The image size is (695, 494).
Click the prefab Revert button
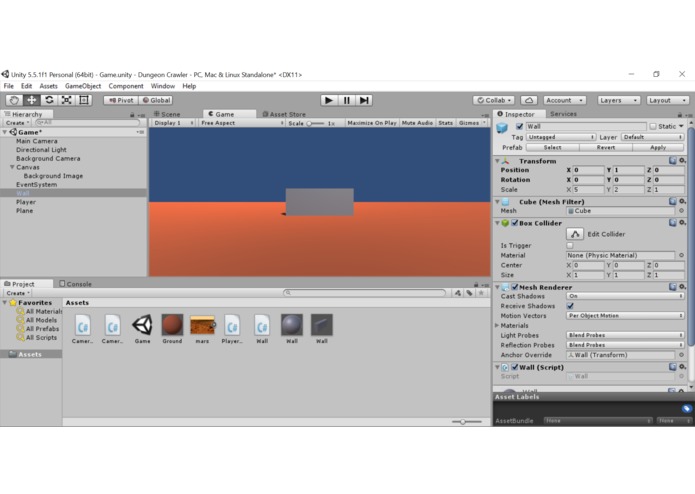click(x=605, y=147)
